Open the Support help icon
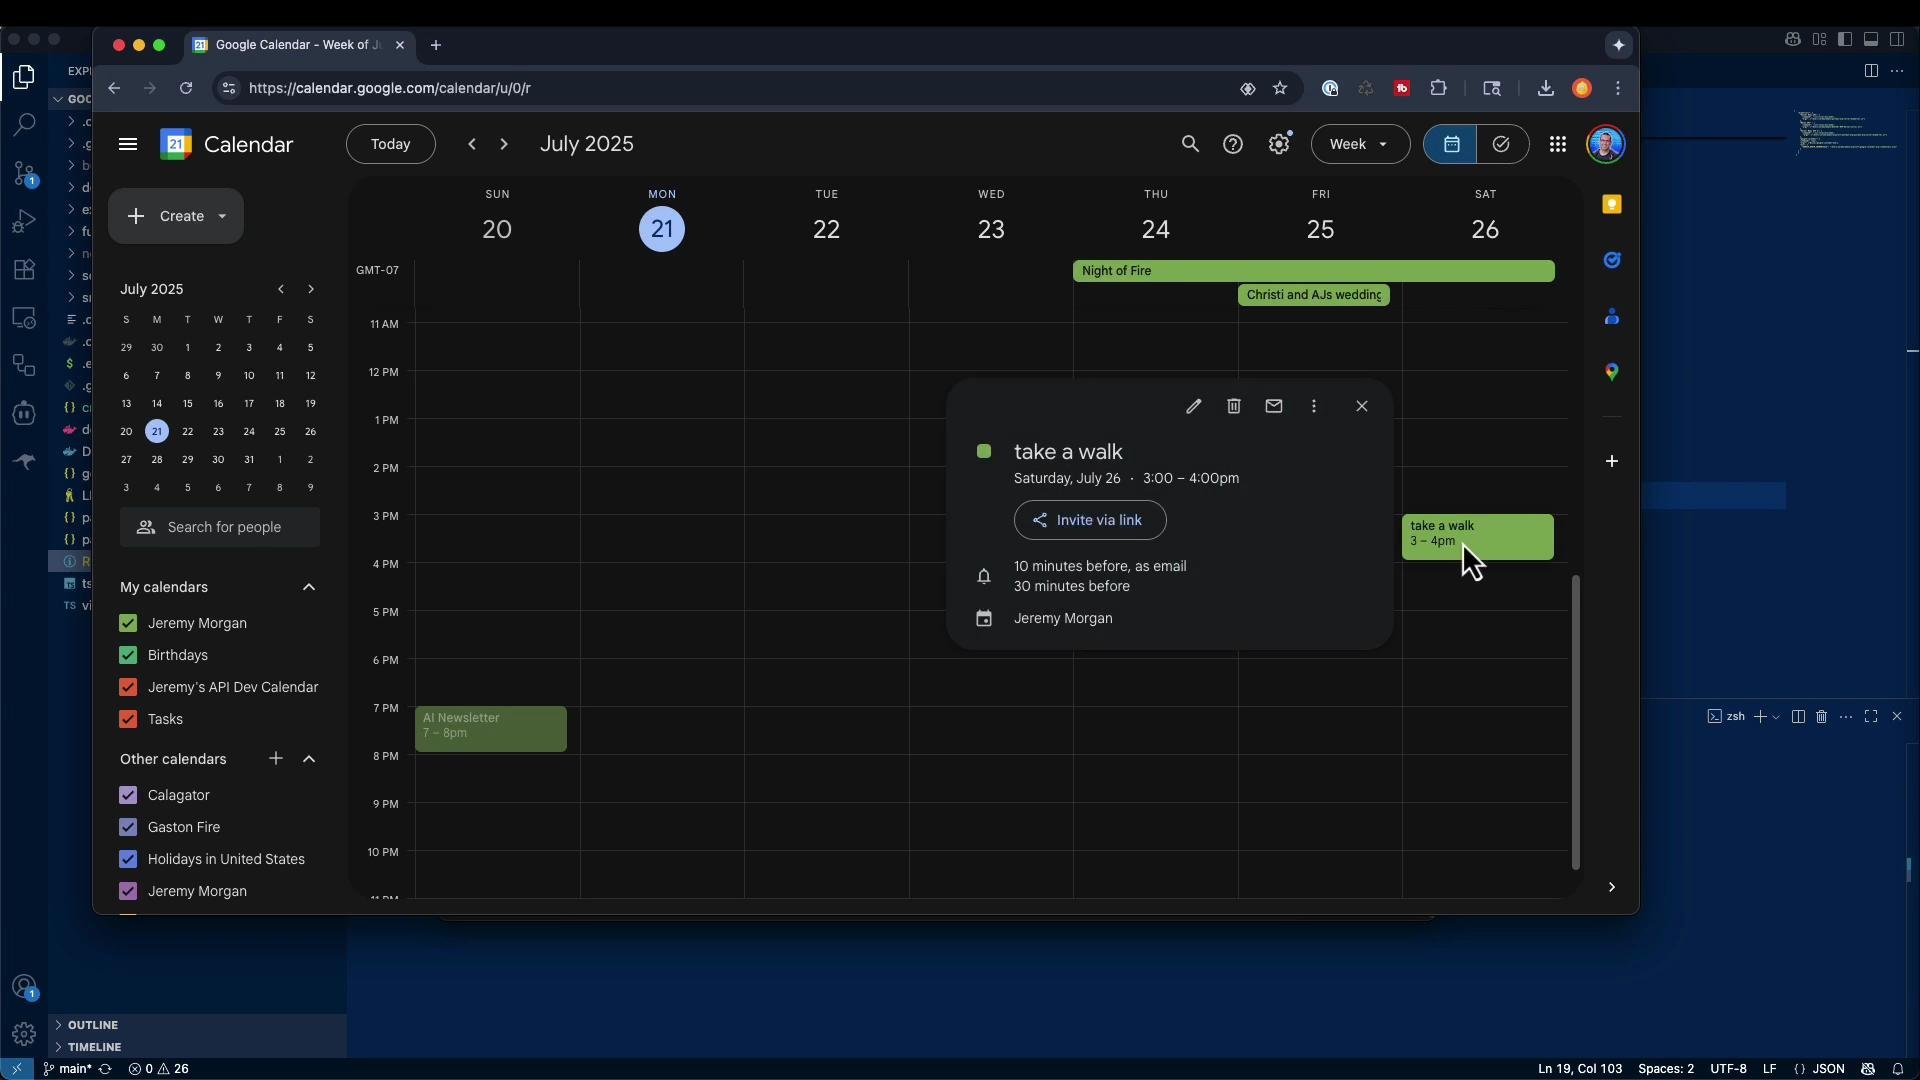Viewport: 1920px width, 1080px height. 1233,144
